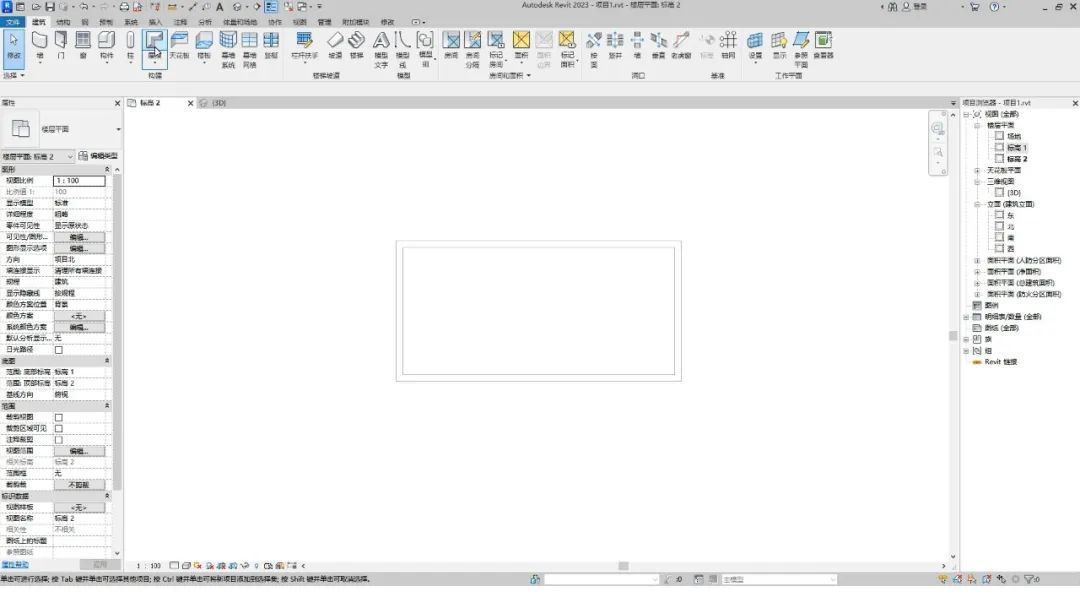Click the Floor tool
Viewport: 1080px width, 608px height.
click(x=204, y=45)
